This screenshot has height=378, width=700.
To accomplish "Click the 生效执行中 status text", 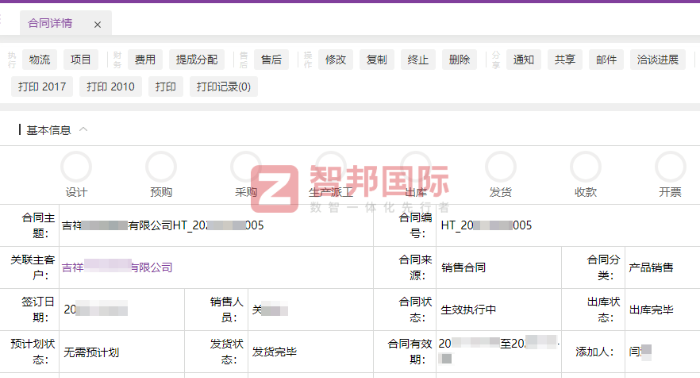I will [468, 310].
